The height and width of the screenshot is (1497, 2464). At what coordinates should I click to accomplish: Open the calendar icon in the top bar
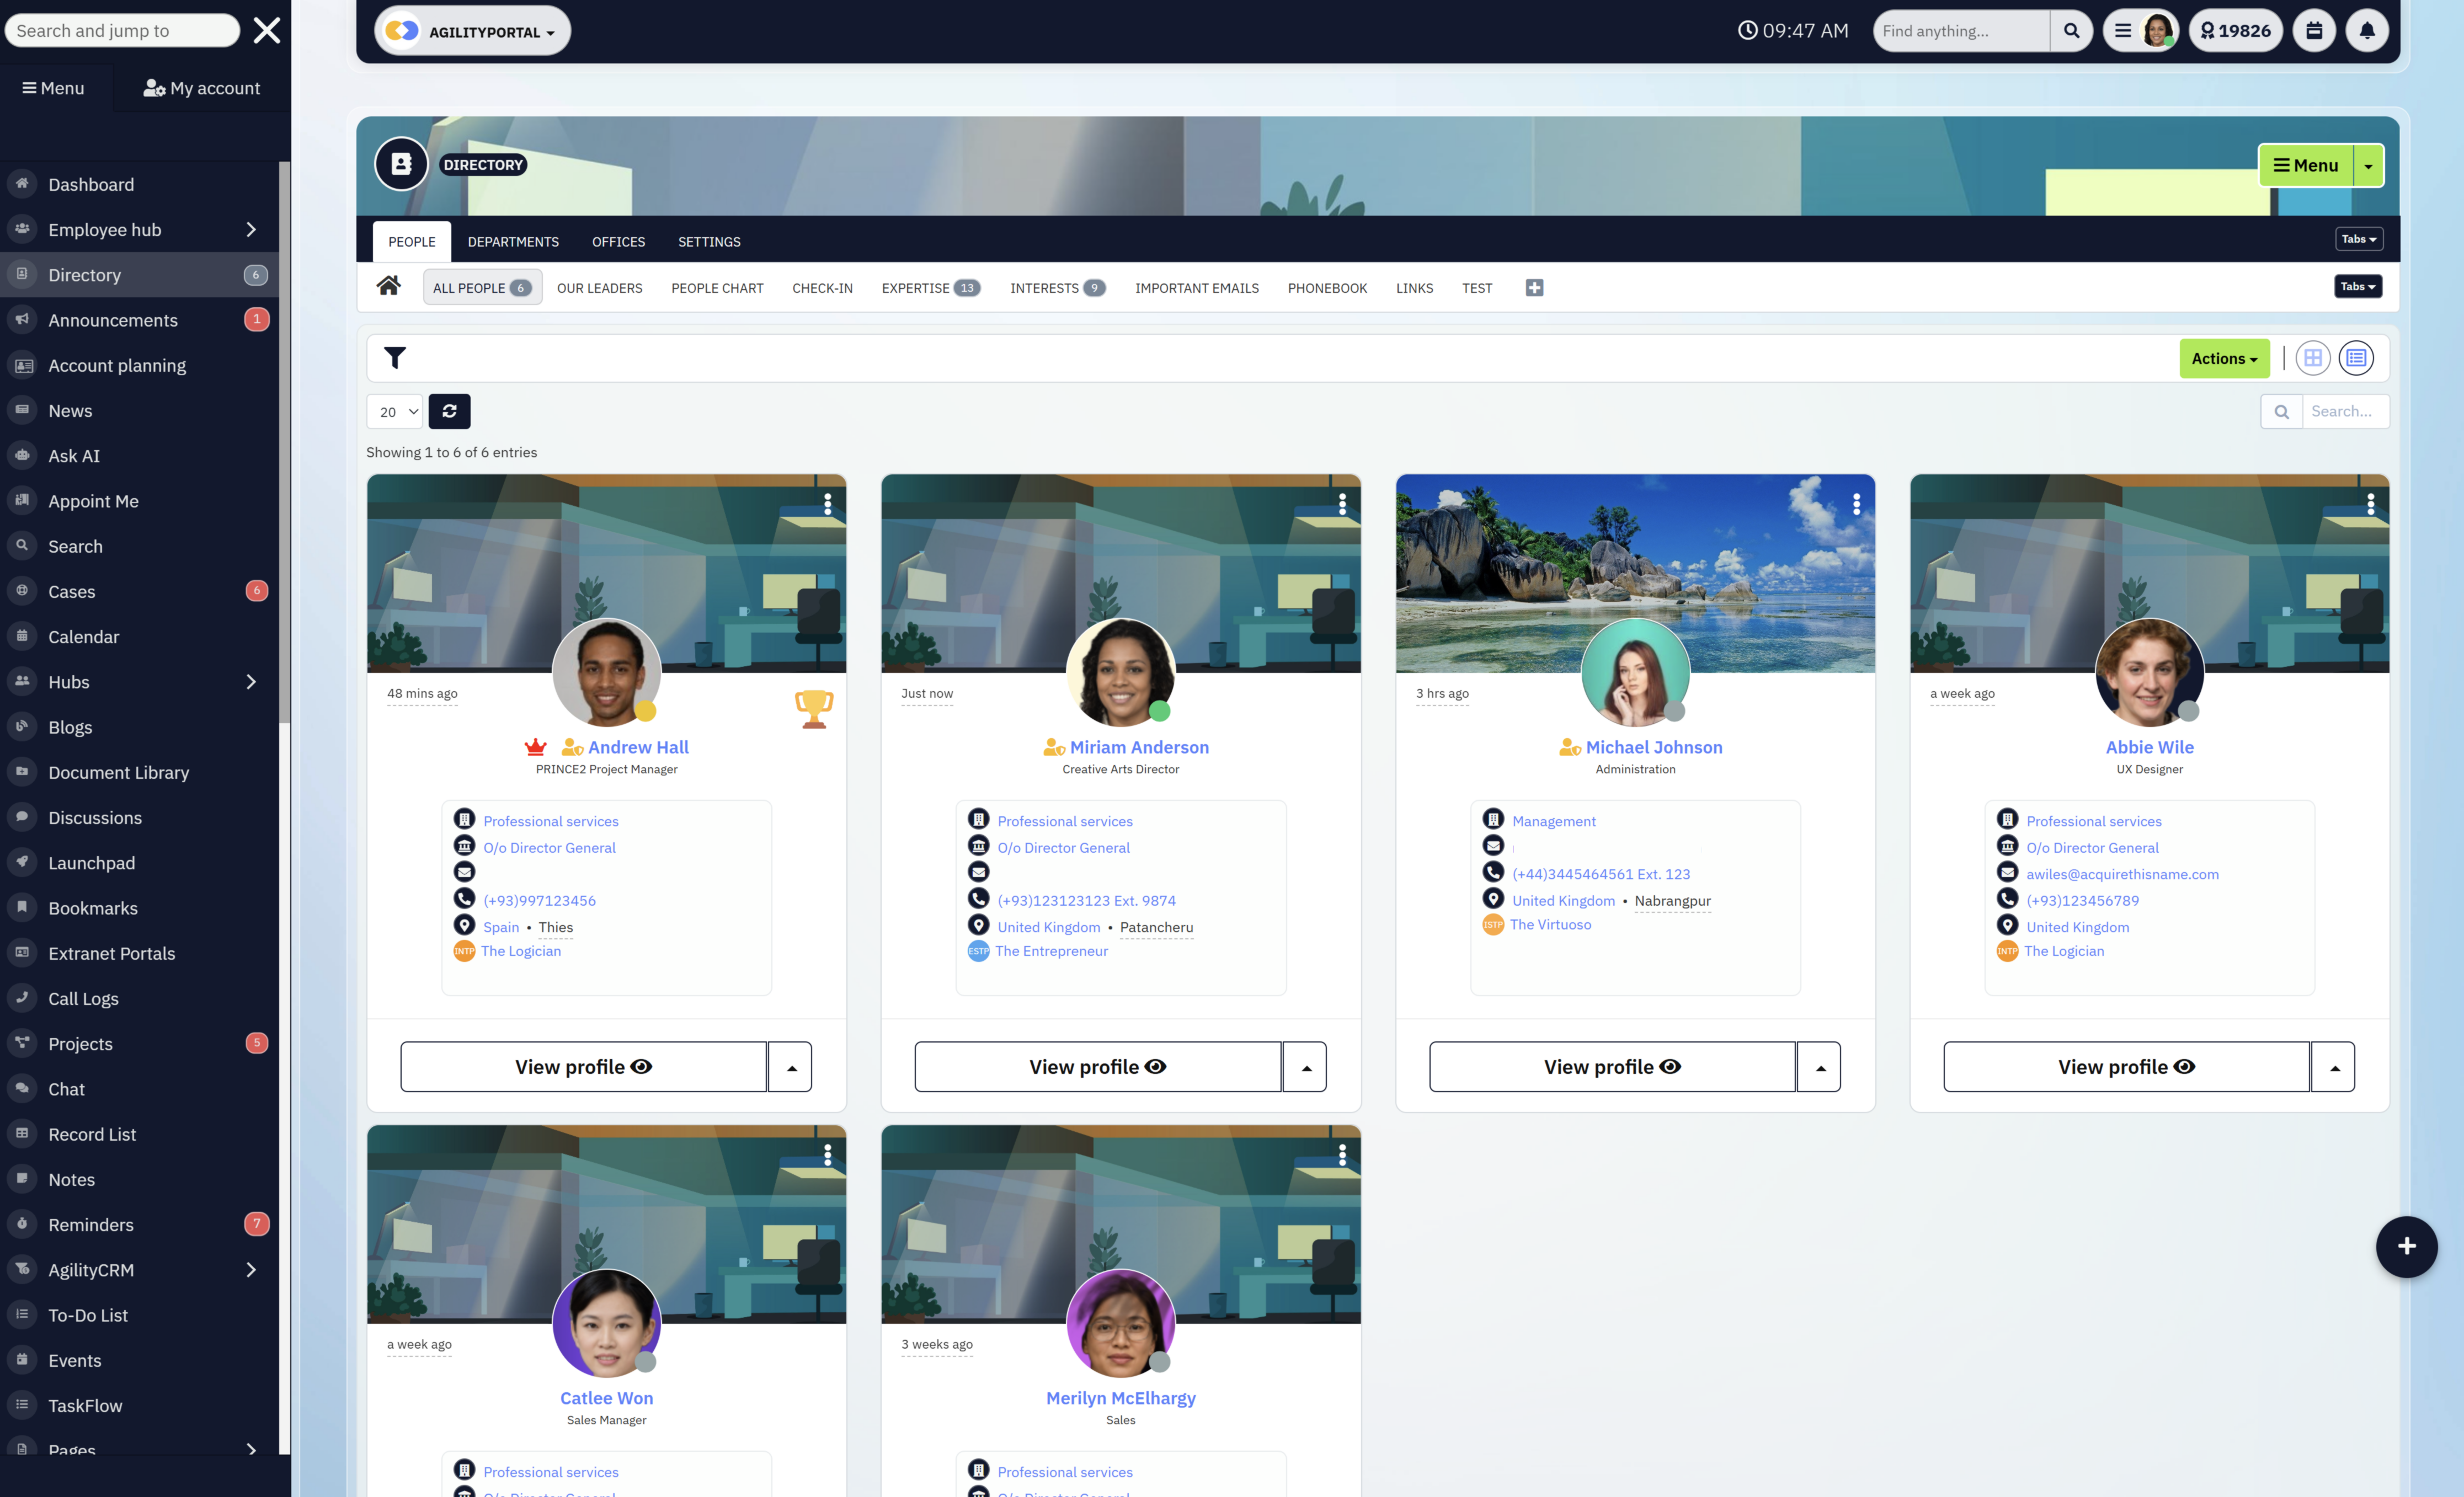tap(2313, 30)
